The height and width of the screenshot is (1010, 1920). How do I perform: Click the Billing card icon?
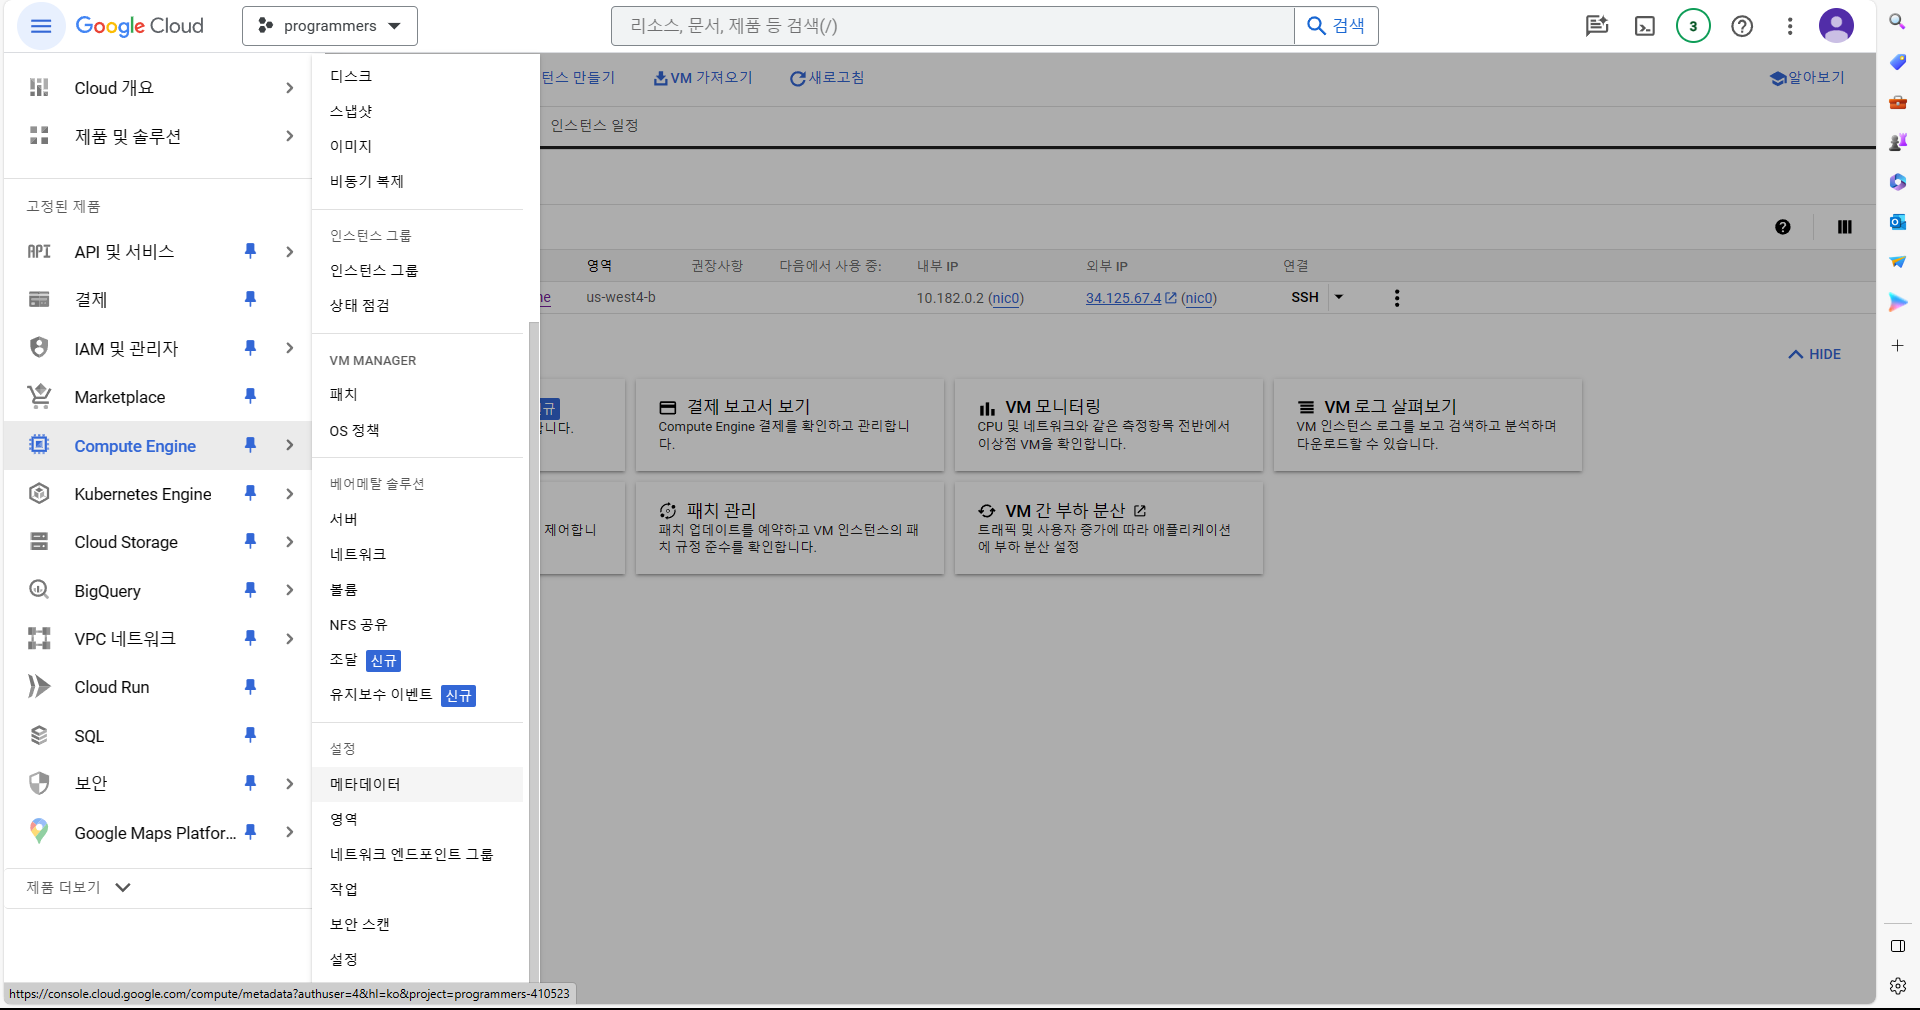tap(39, 299)
